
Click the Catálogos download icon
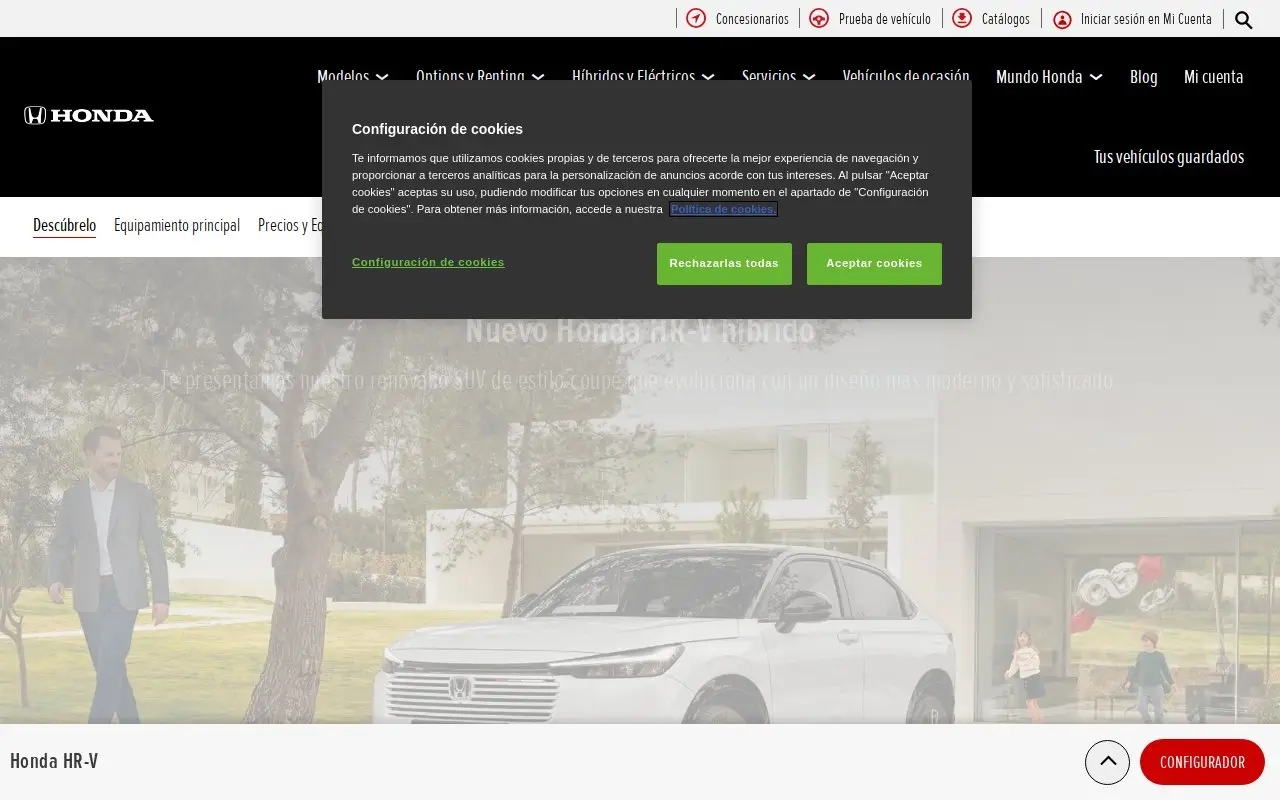[962, 18]
